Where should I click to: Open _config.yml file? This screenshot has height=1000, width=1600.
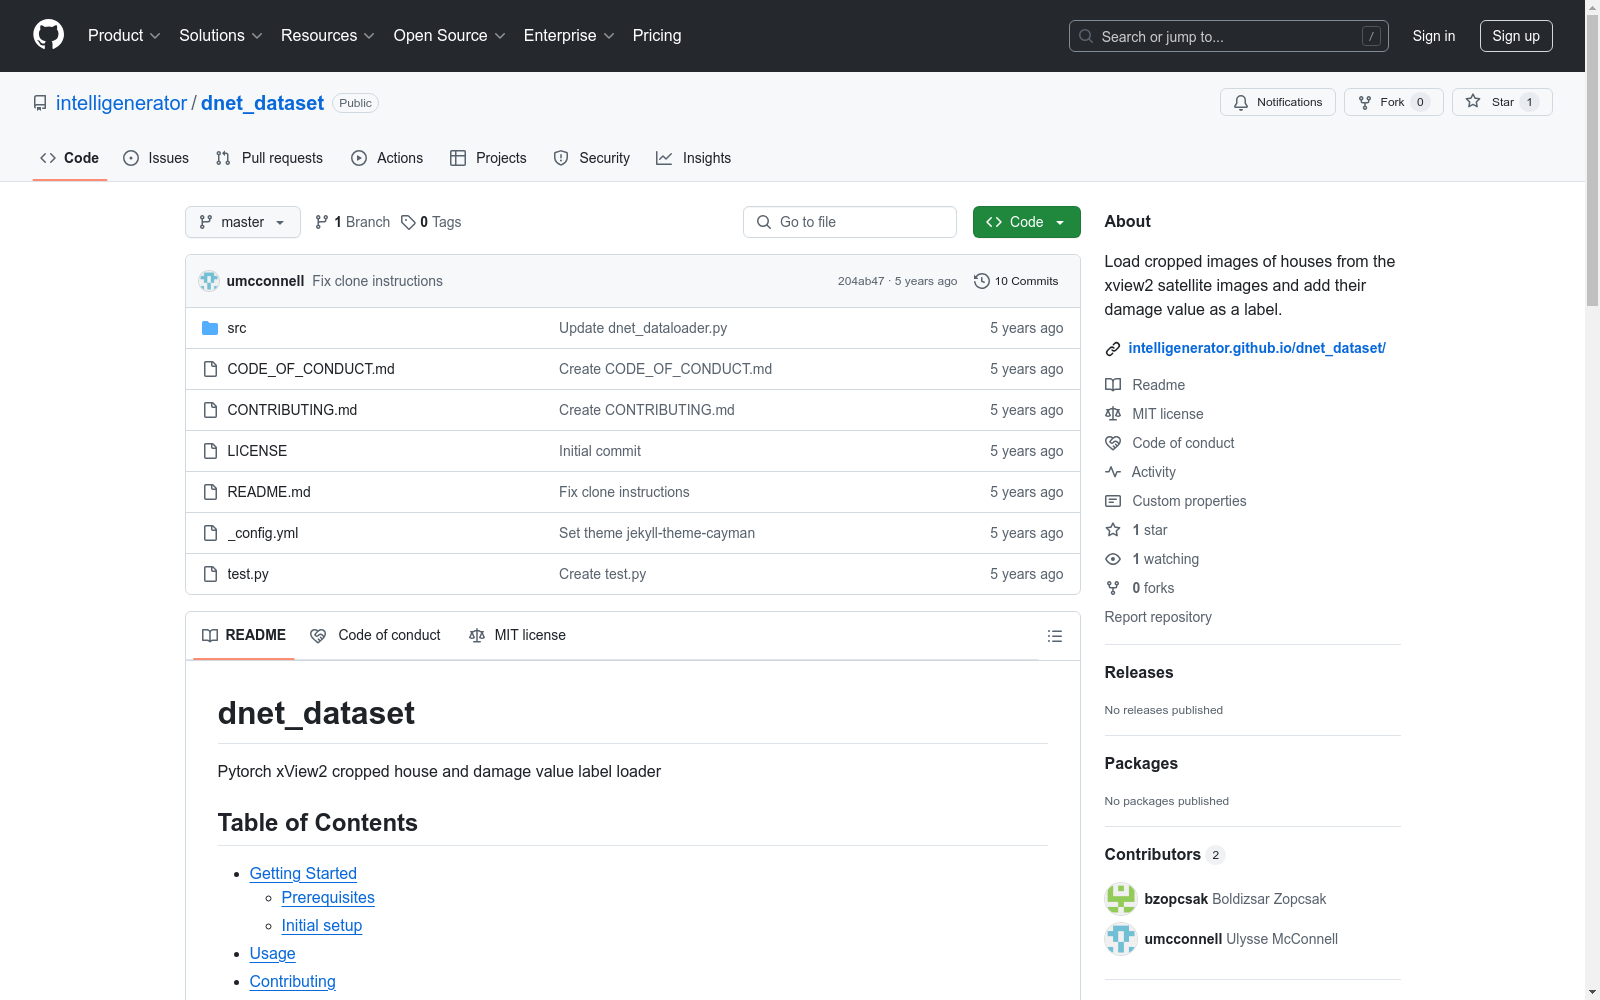263,533
